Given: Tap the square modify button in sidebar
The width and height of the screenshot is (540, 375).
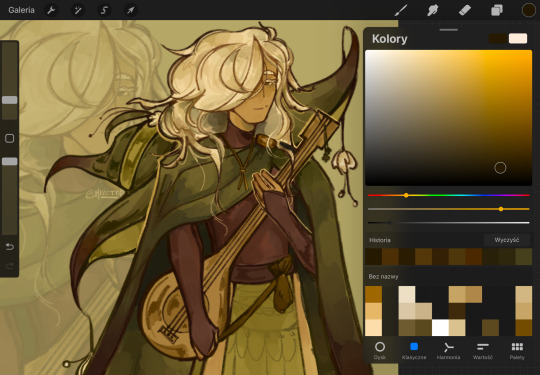Looking at the screenshot, I should [x=10, y=138].
